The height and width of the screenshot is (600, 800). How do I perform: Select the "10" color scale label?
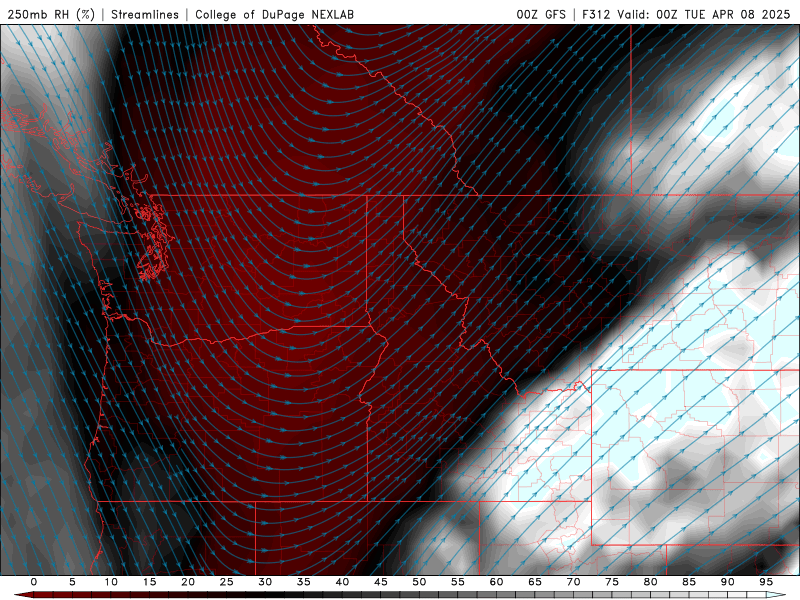[111, 582]
